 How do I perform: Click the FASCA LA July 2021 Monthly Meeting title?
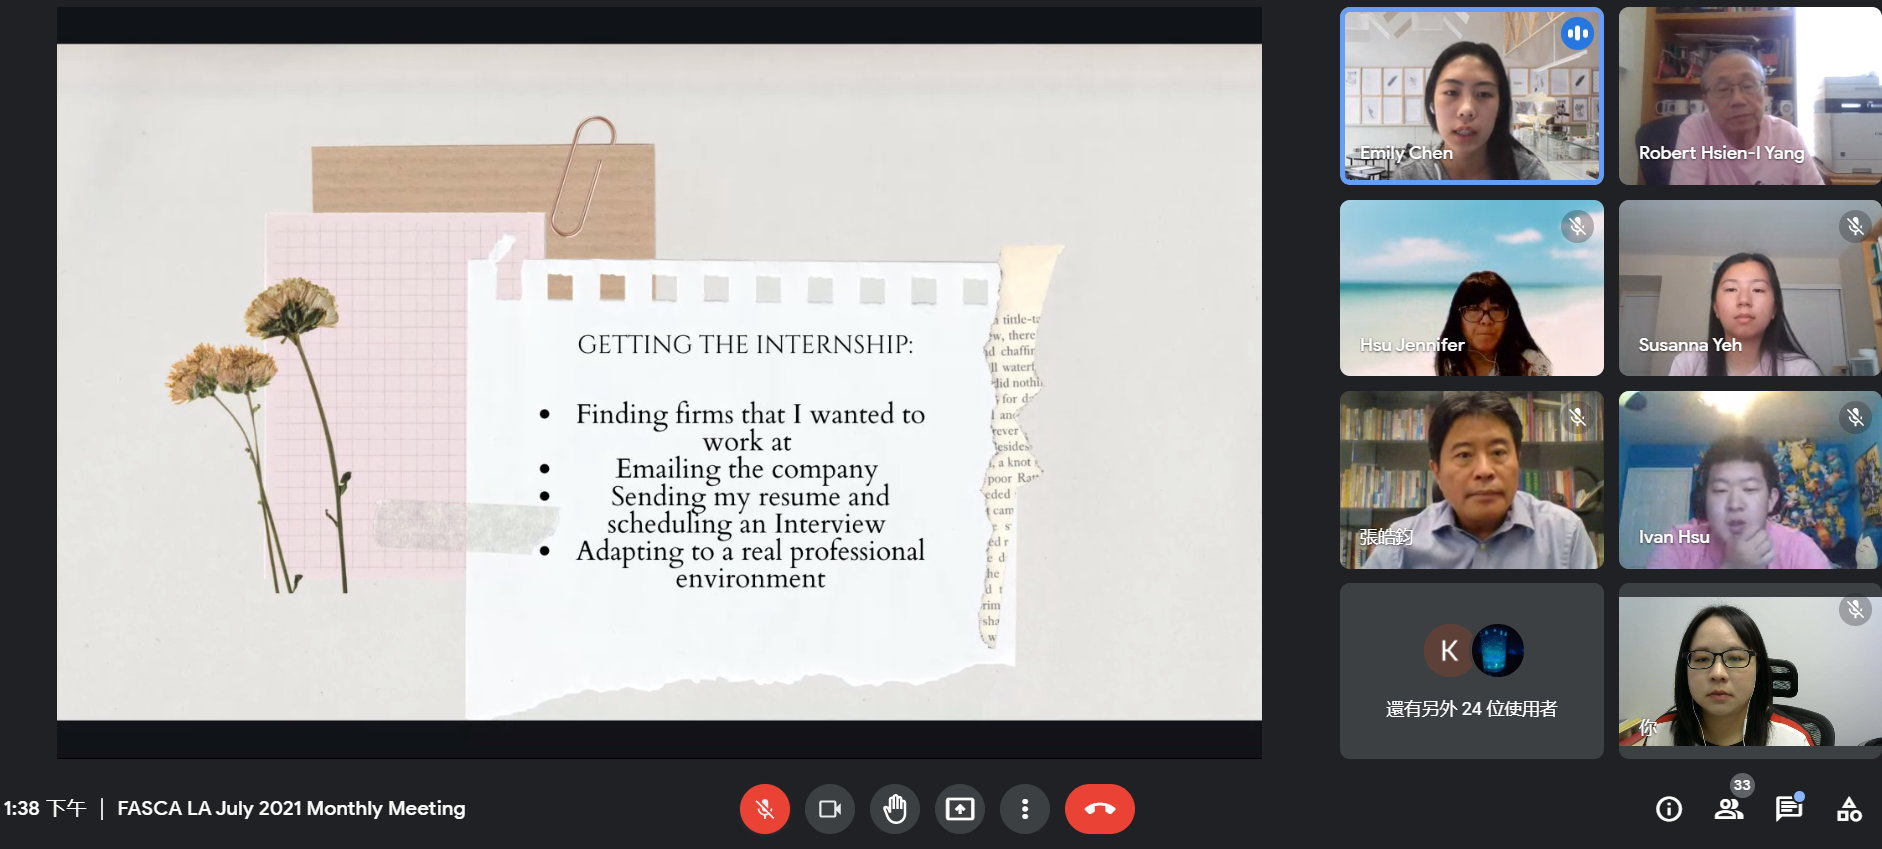pos(291,808)
